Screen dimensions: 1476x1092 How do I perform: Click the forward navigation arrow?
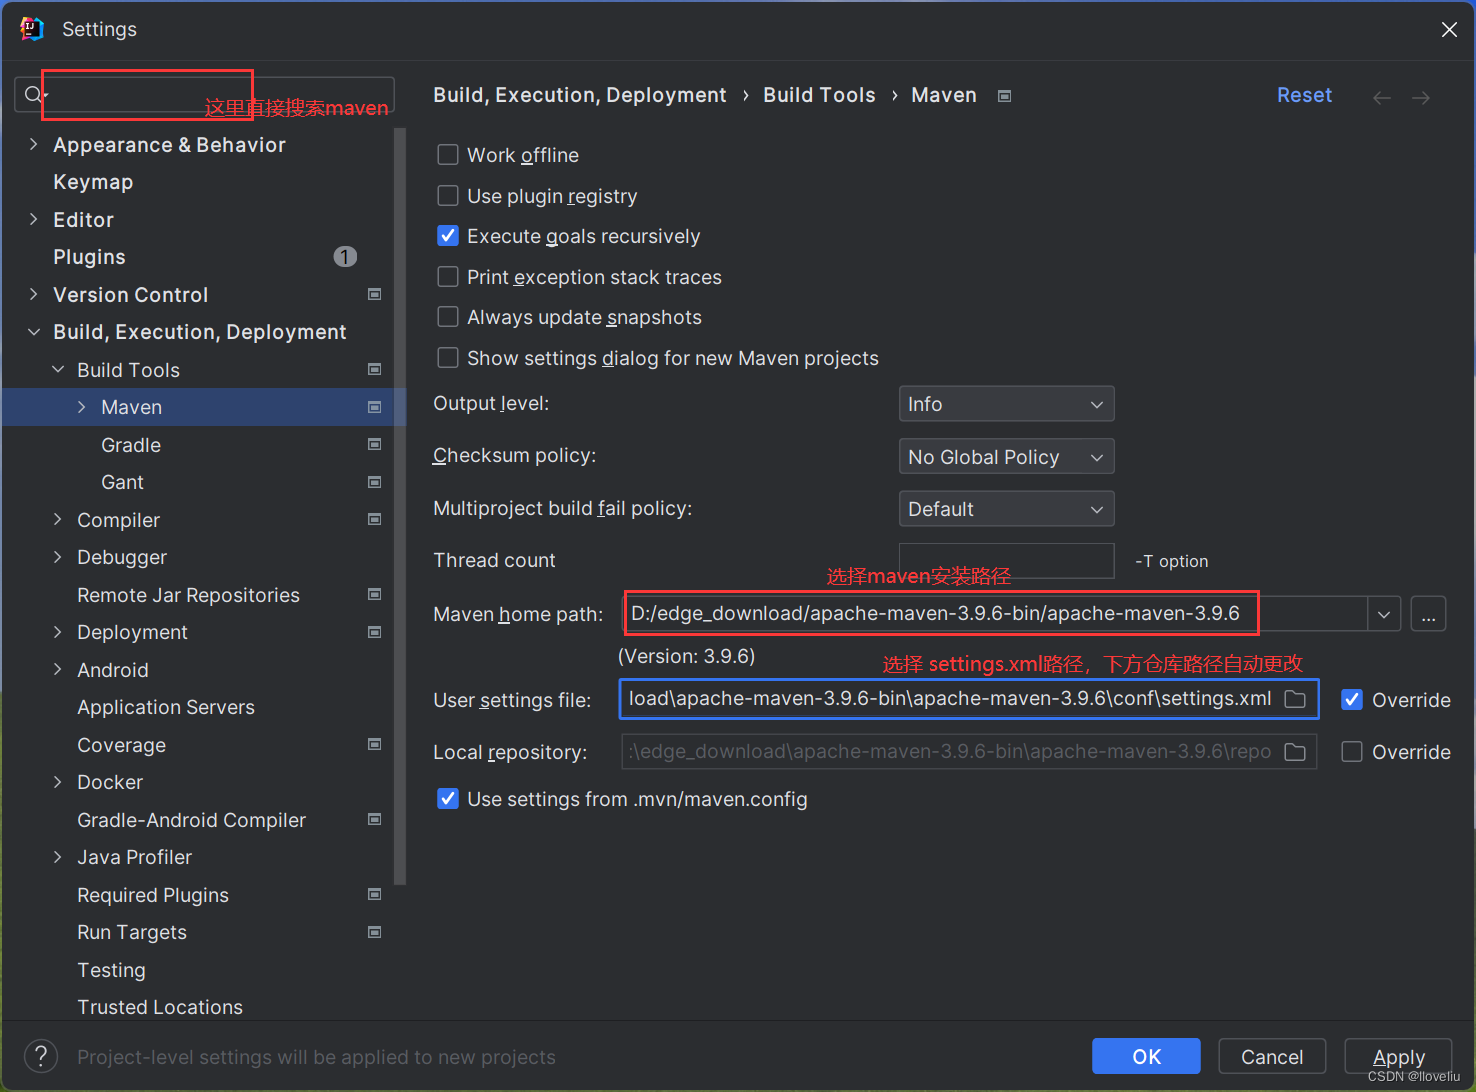pyautogui.click(x=1421, y=97)
